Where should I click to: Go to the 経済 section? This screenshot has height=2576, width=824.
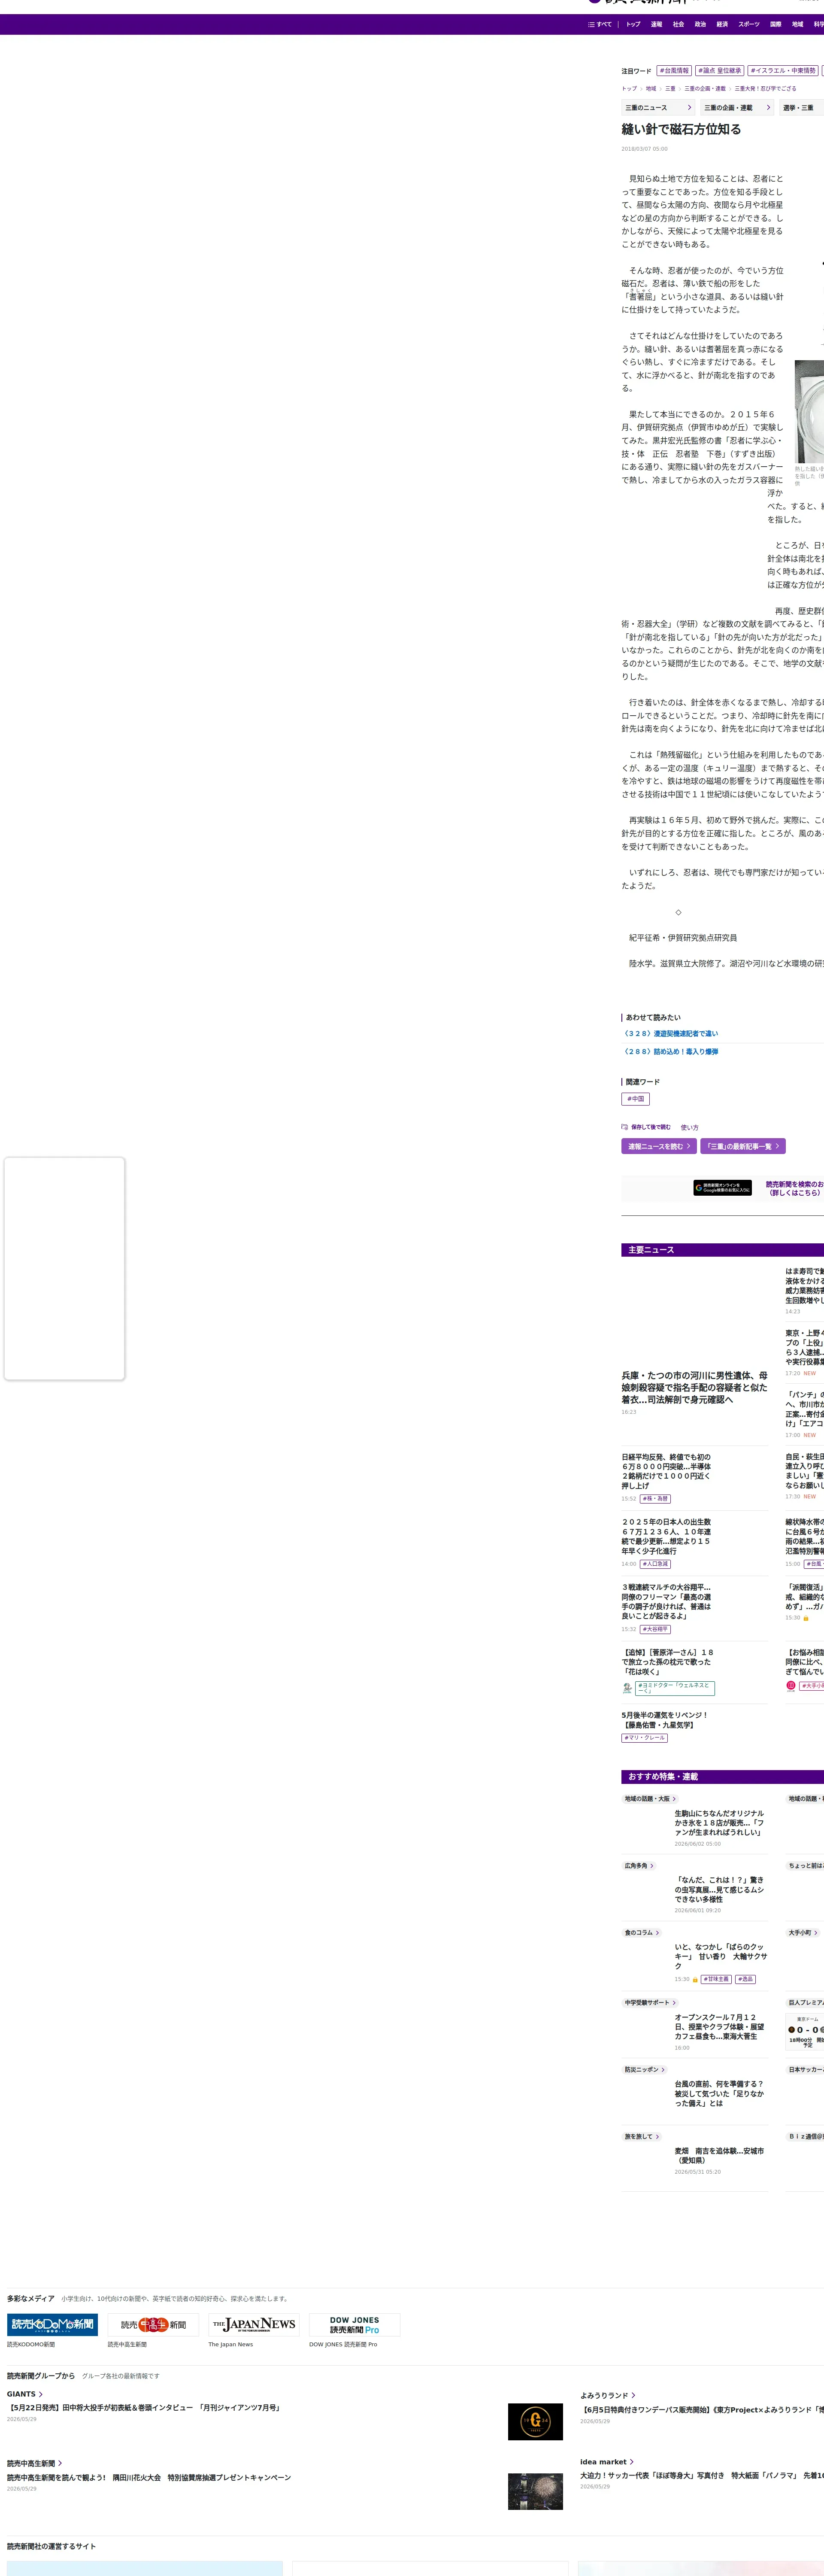pyautogui.click(x=722, y=24)
